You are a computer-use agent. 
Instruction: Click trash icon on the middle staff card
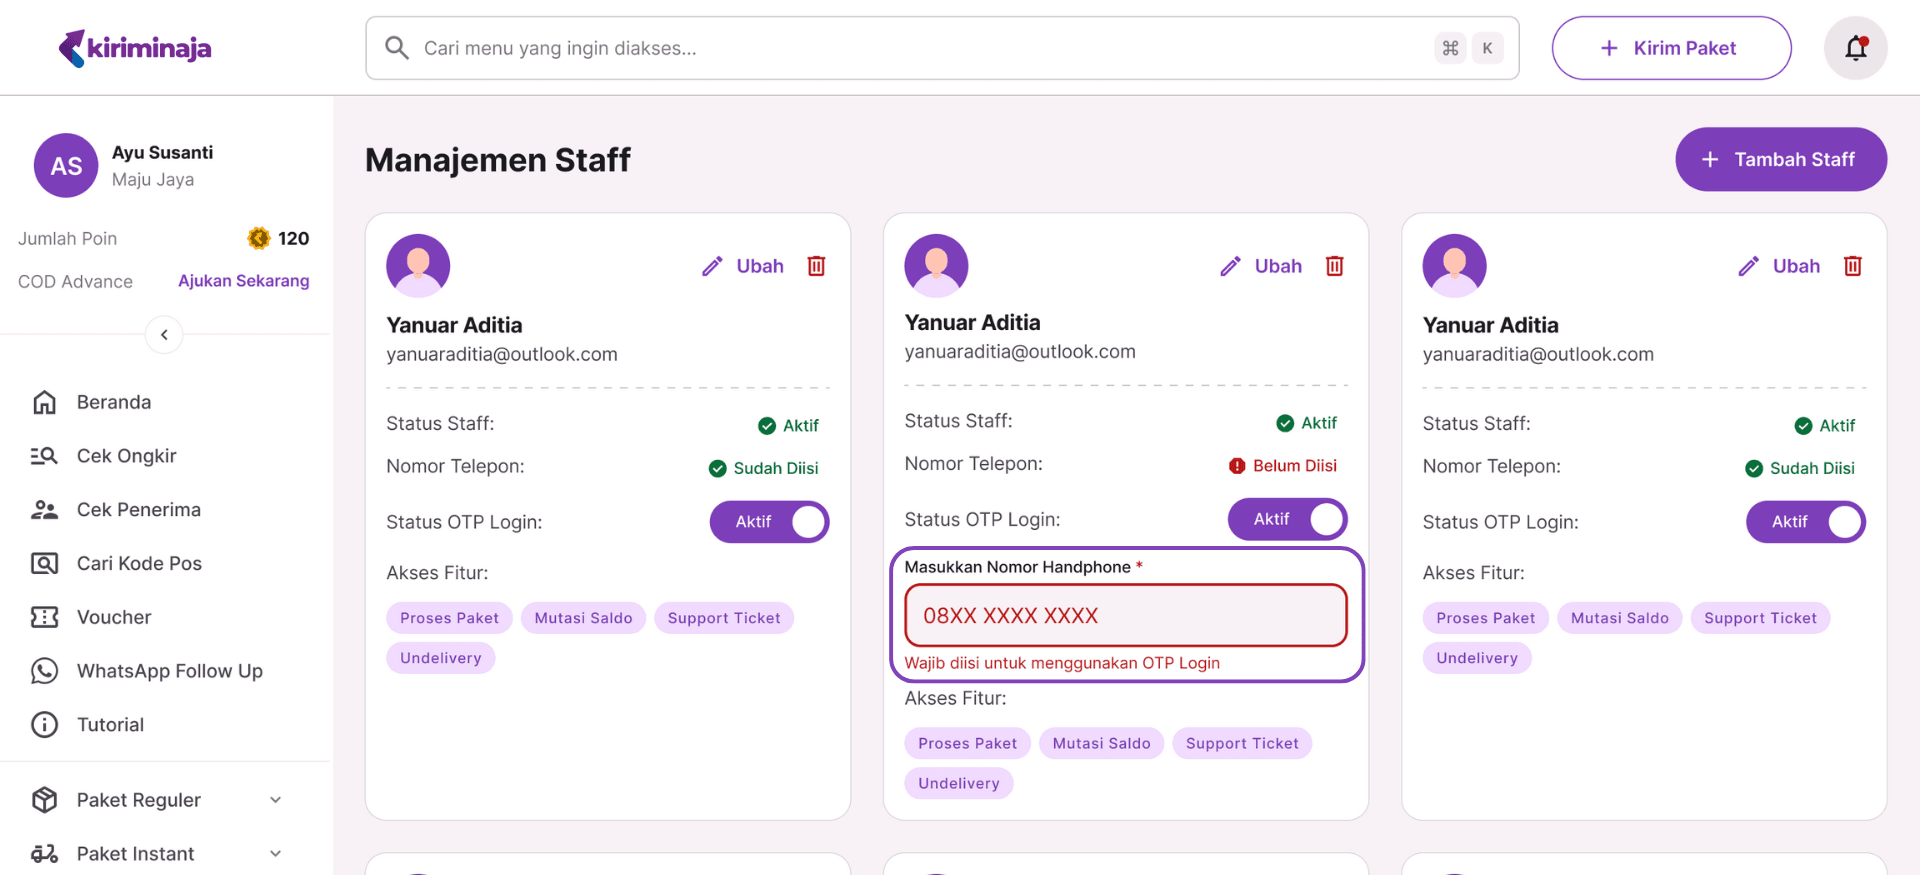click(x=1334, y=266)
